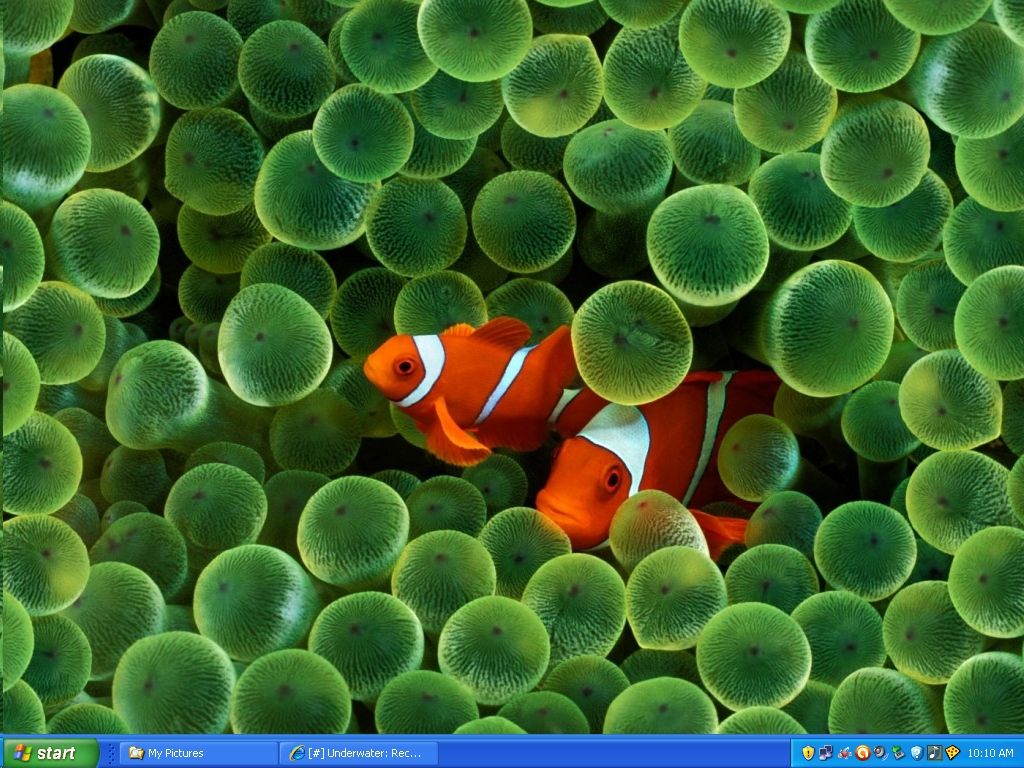Click the taskbar toolbar grip handle beside Start
Image resolution: width=1024 pixels, height=768 pixels.
tap(111, 753)
